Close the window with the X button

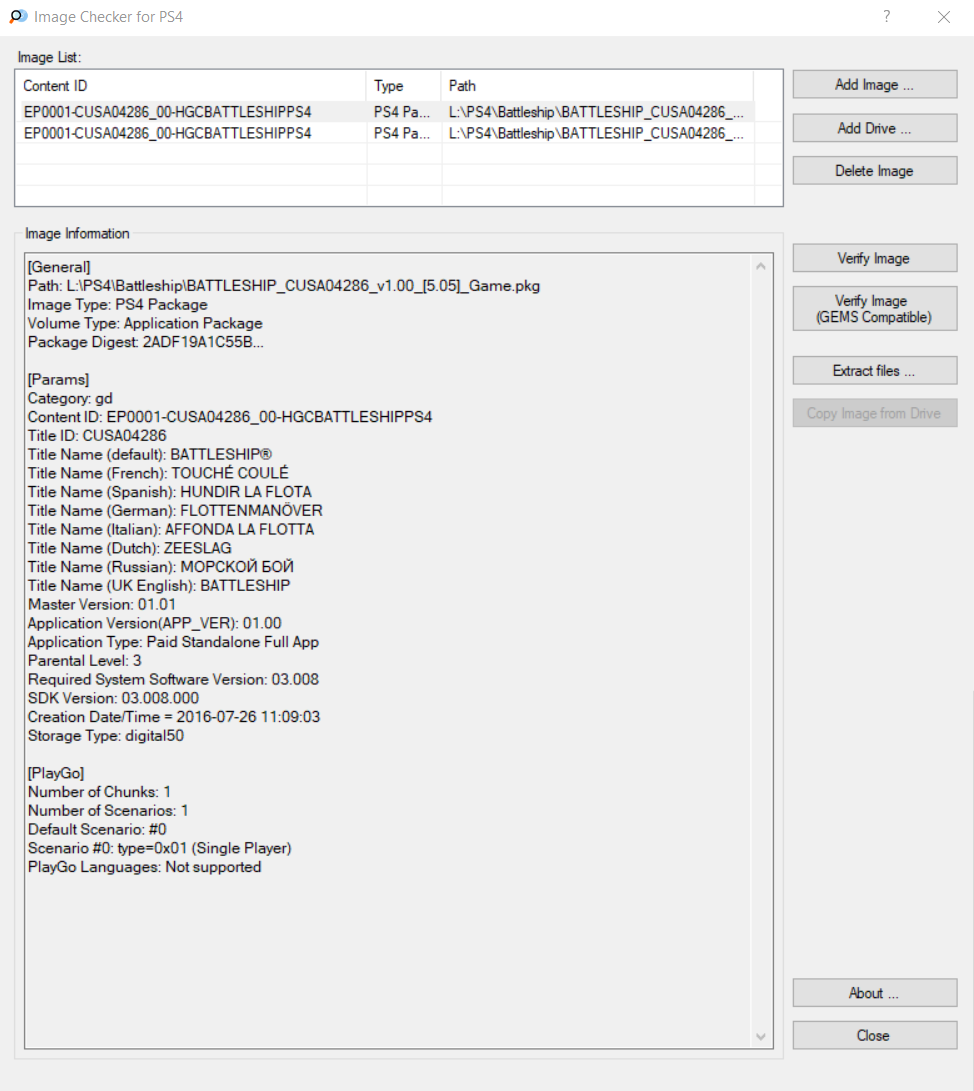click(x=943, y=17)
